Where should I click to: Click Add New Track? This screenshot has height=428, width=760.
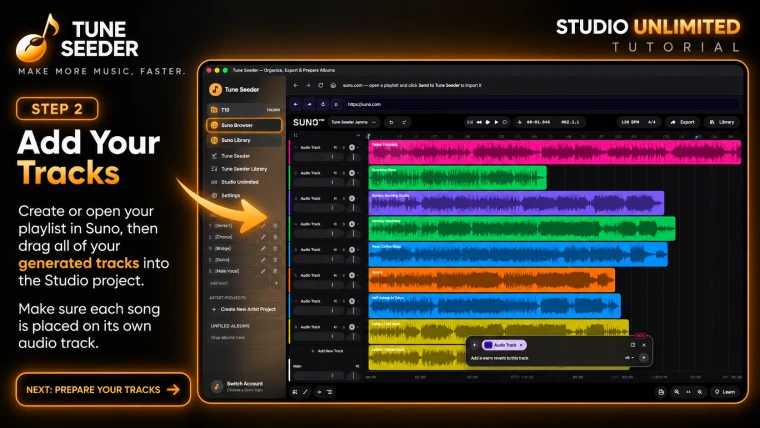tap(327, 351)
